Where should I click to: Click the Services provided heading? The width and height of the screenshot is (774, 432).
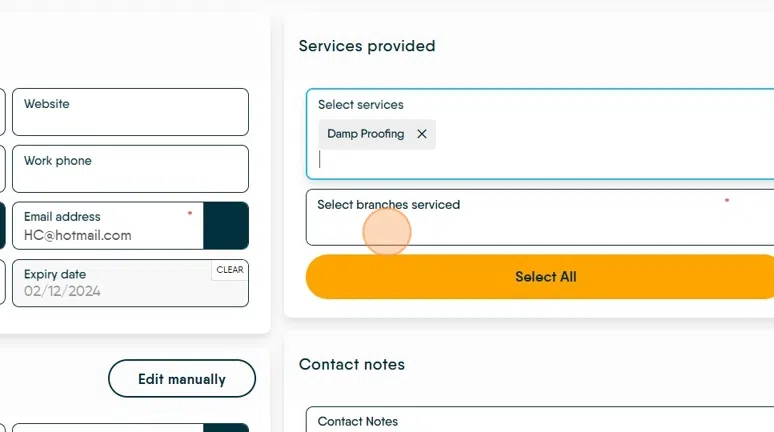(367, 46)
